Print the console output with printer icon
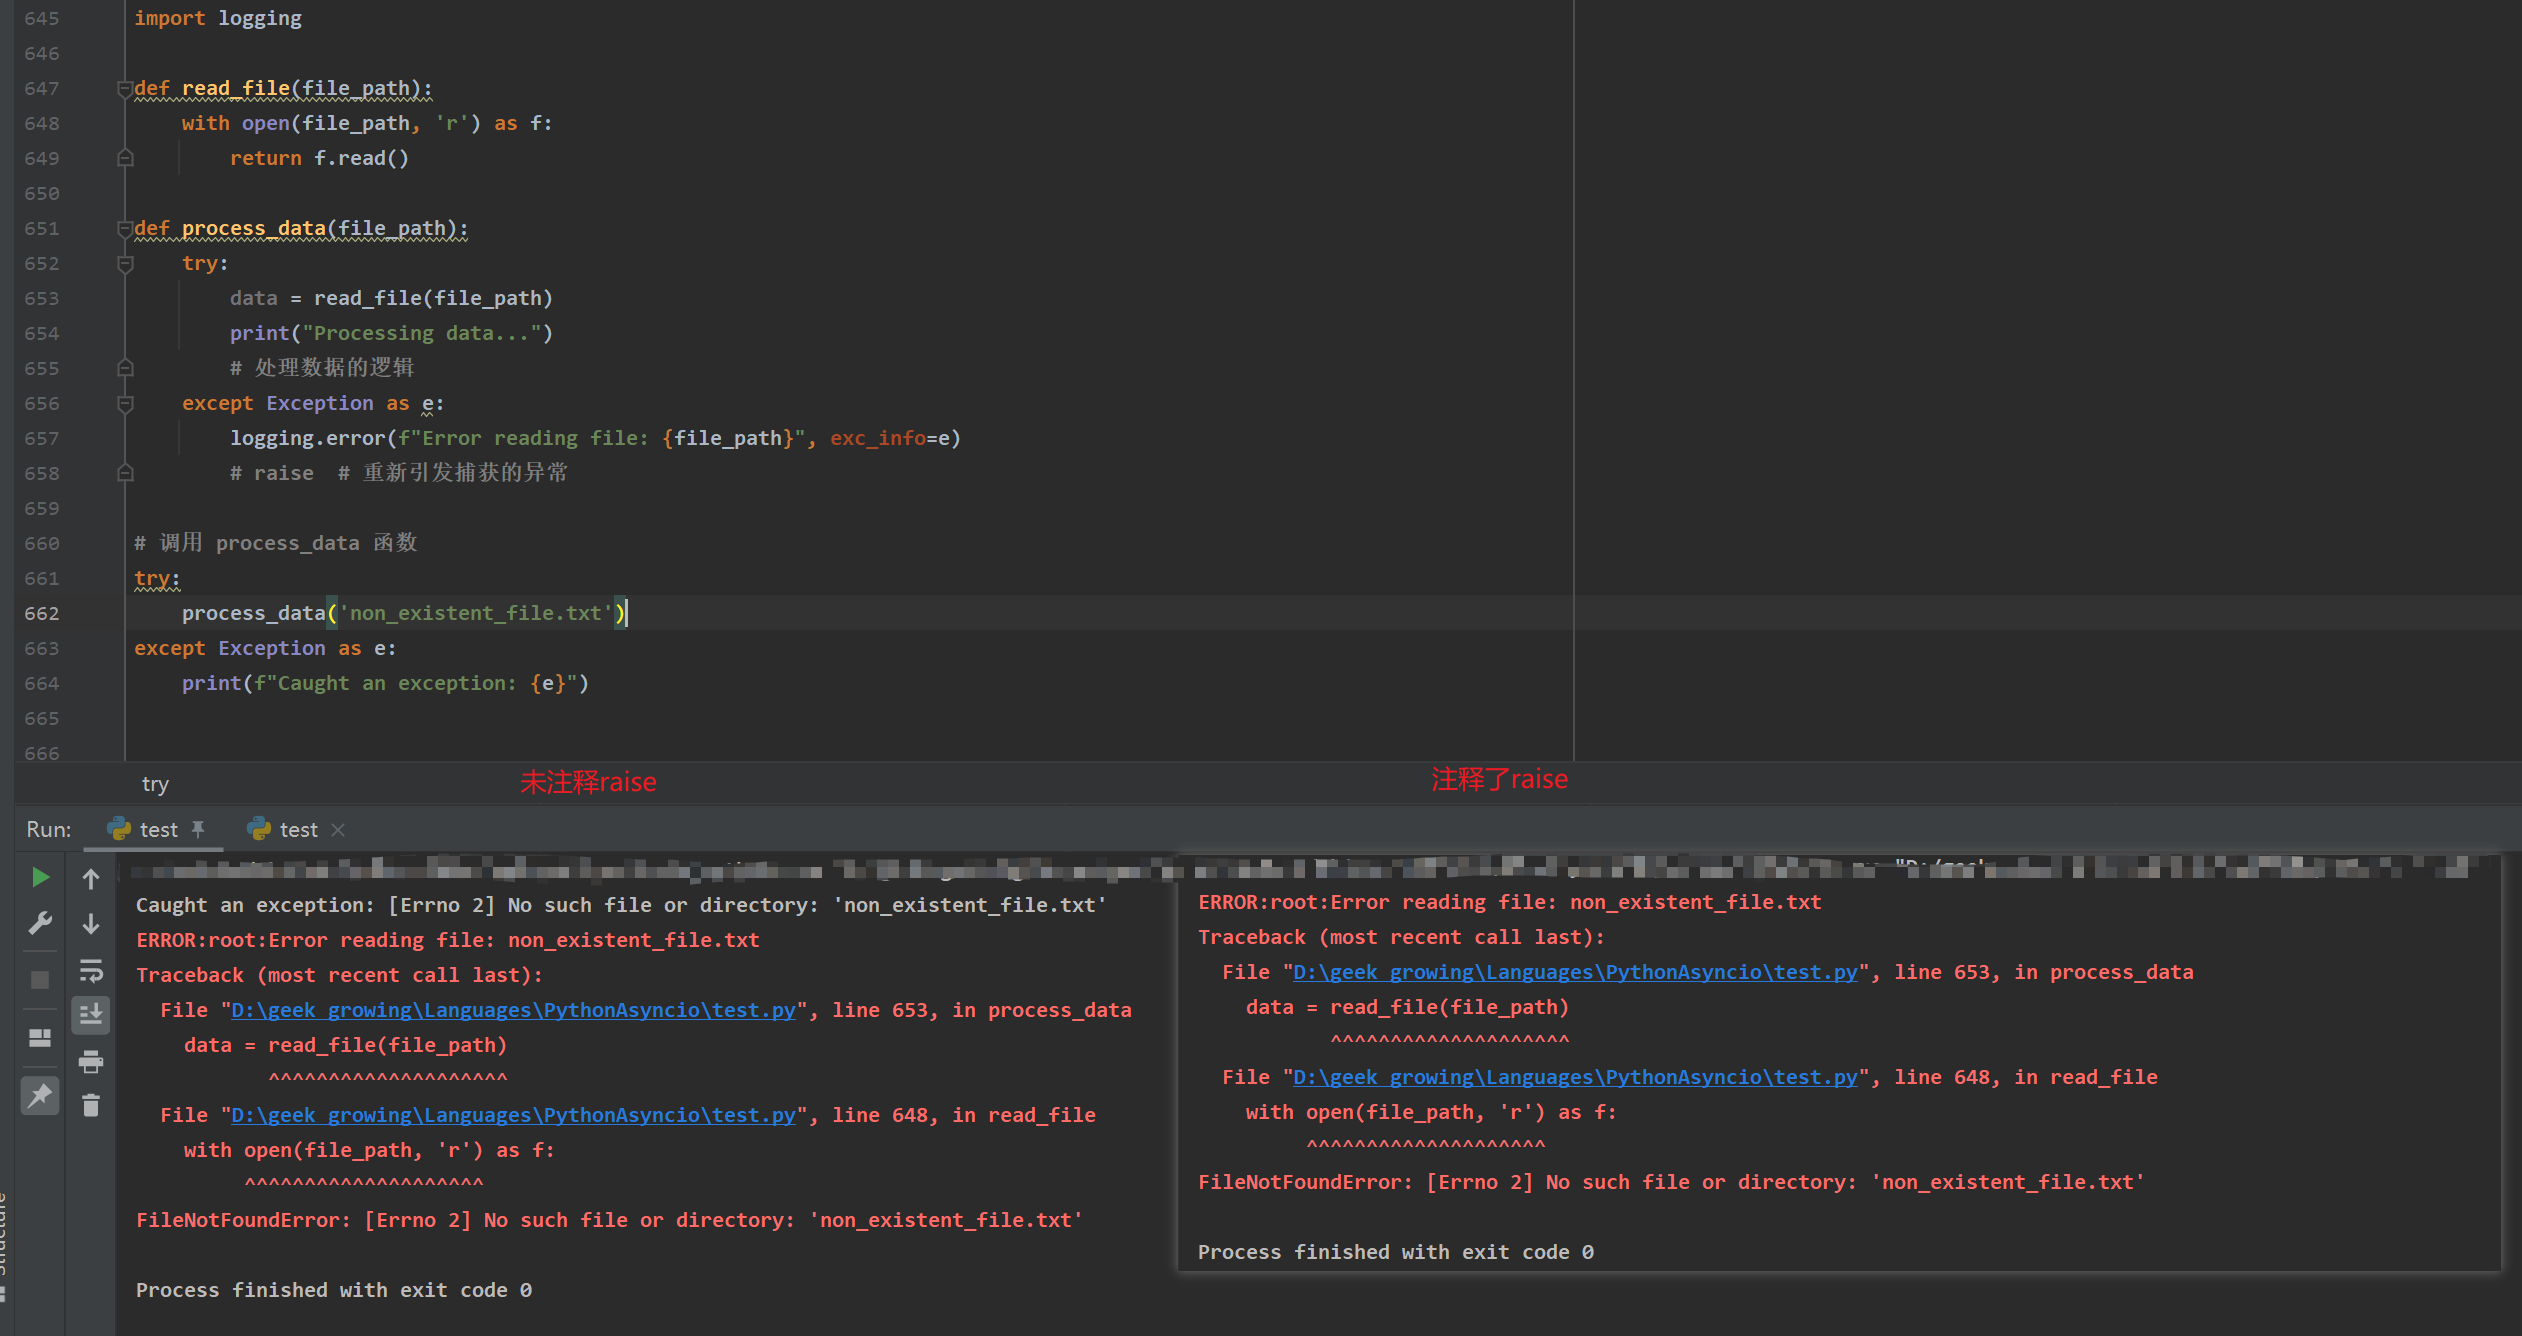This screenshot has height=1336, width=2522. point(91,1060)
